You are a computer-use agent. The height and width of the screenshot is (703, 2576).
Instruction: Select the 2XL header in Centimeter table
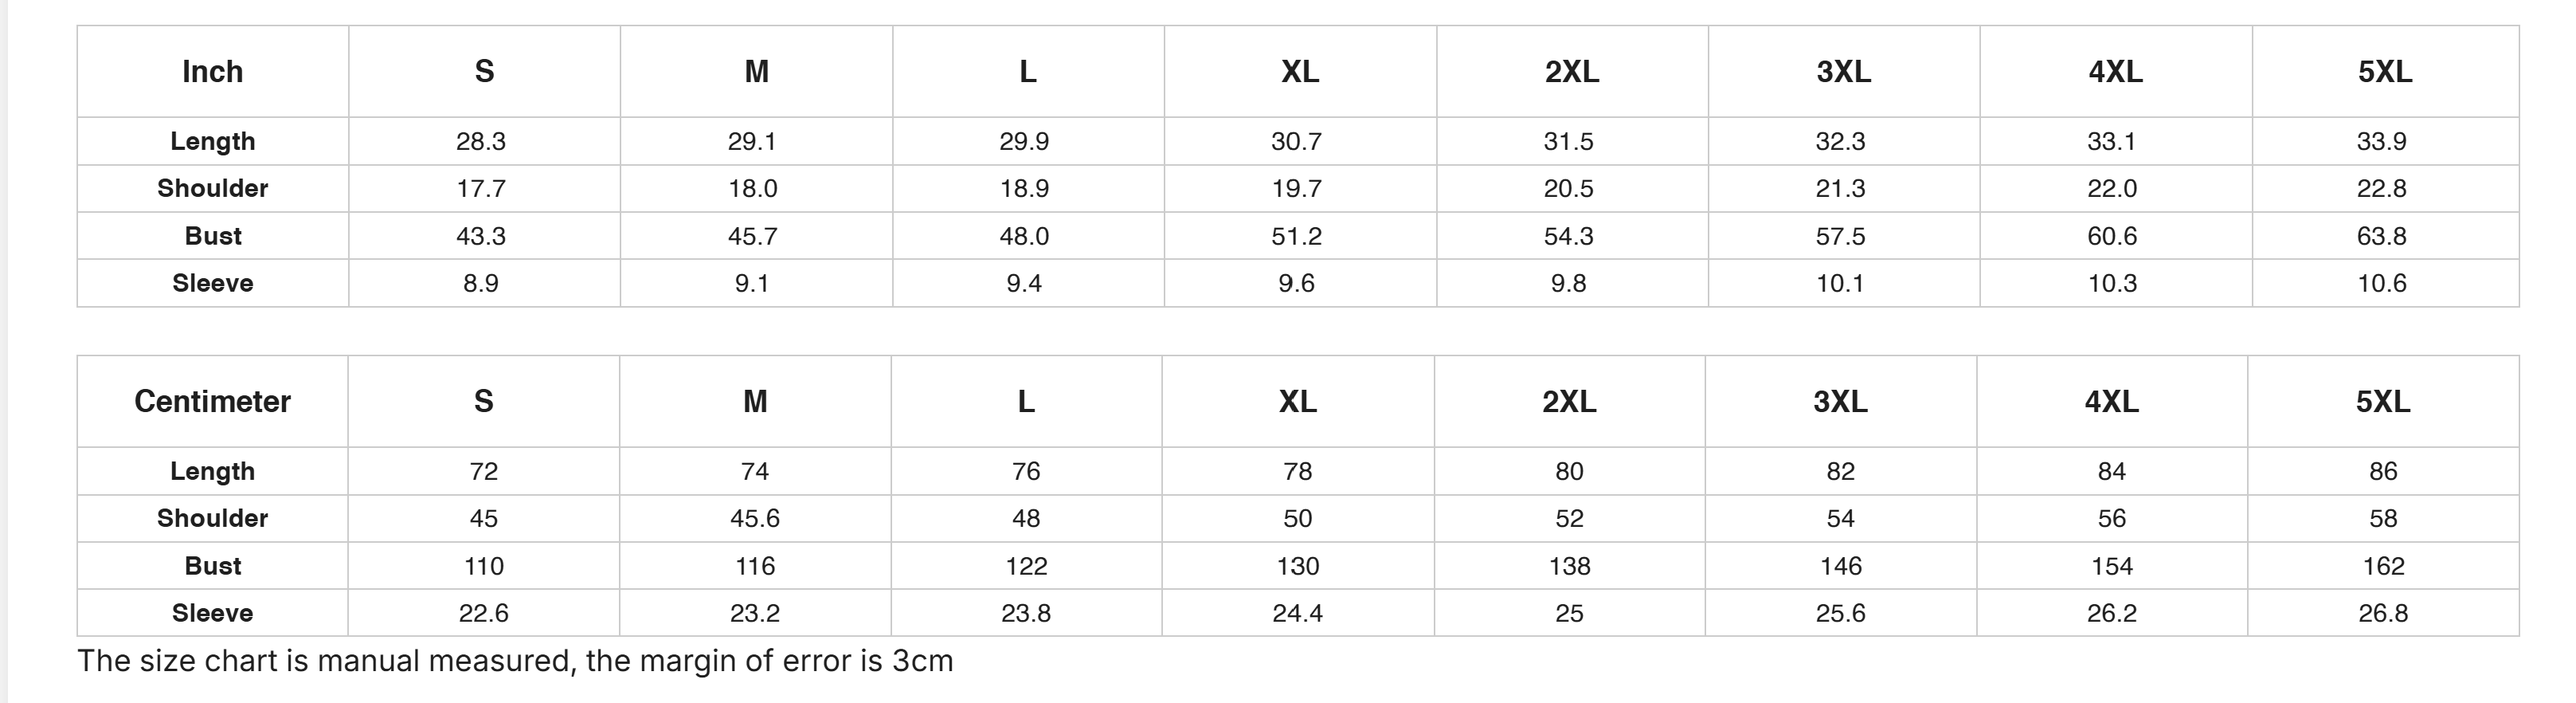(1569, 402)
